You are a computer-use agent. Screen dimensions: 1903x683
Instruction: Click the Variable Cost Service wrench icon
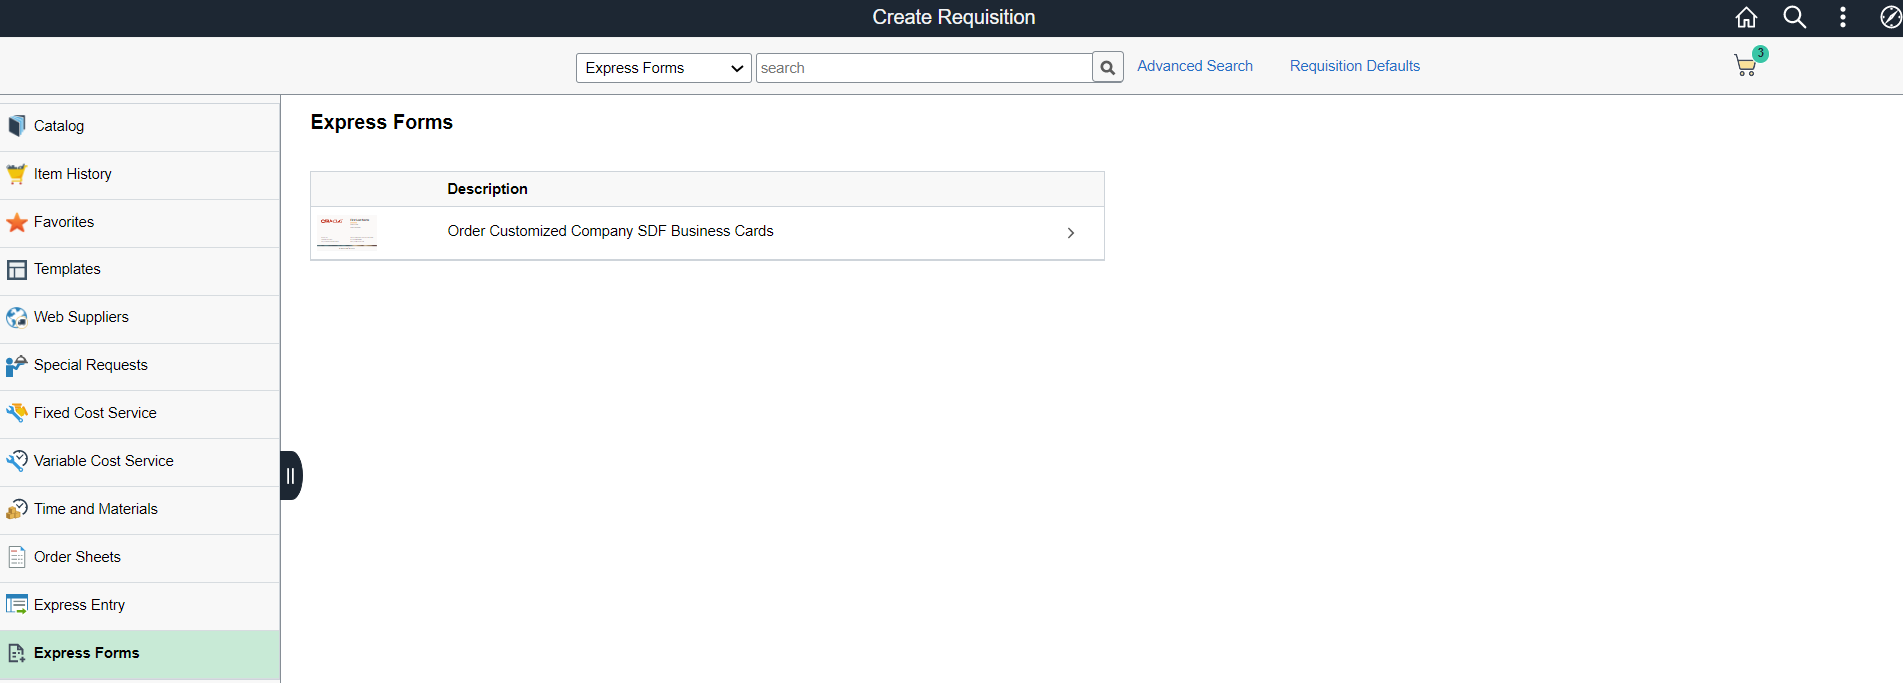click(17, 461)
